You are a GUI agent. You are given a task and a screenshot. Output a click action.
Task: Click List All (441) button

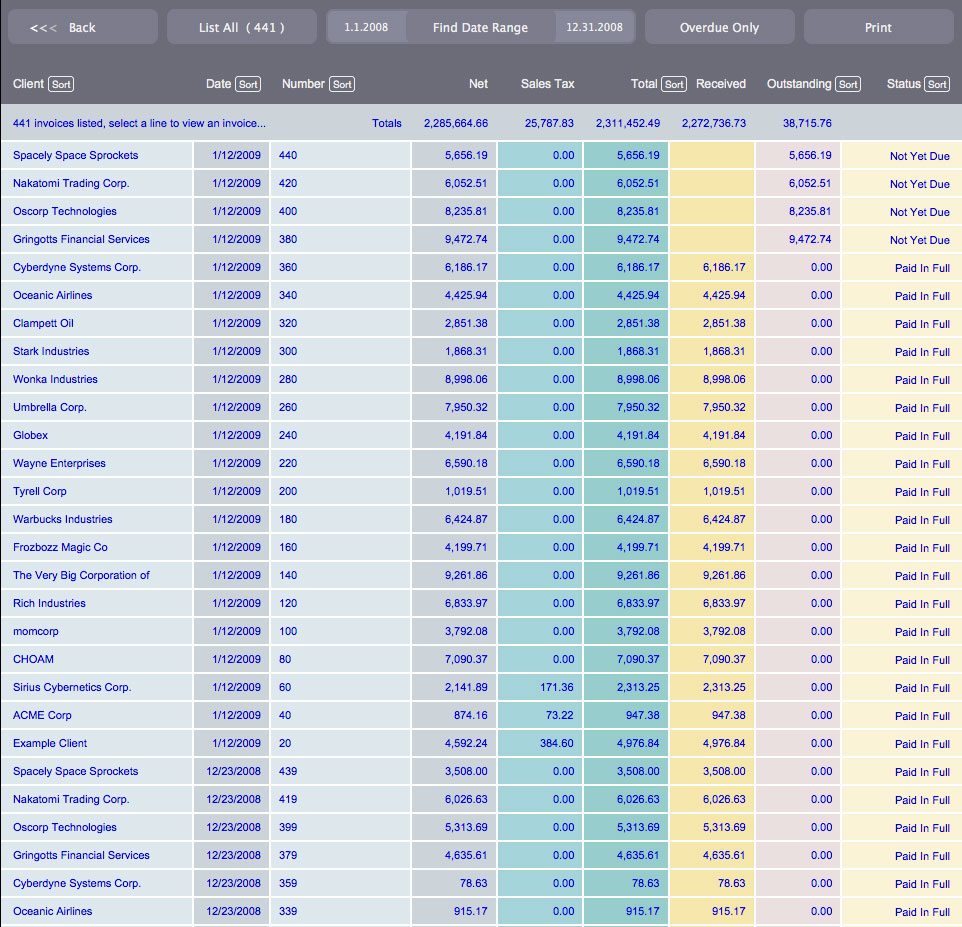tap(242, 27)
